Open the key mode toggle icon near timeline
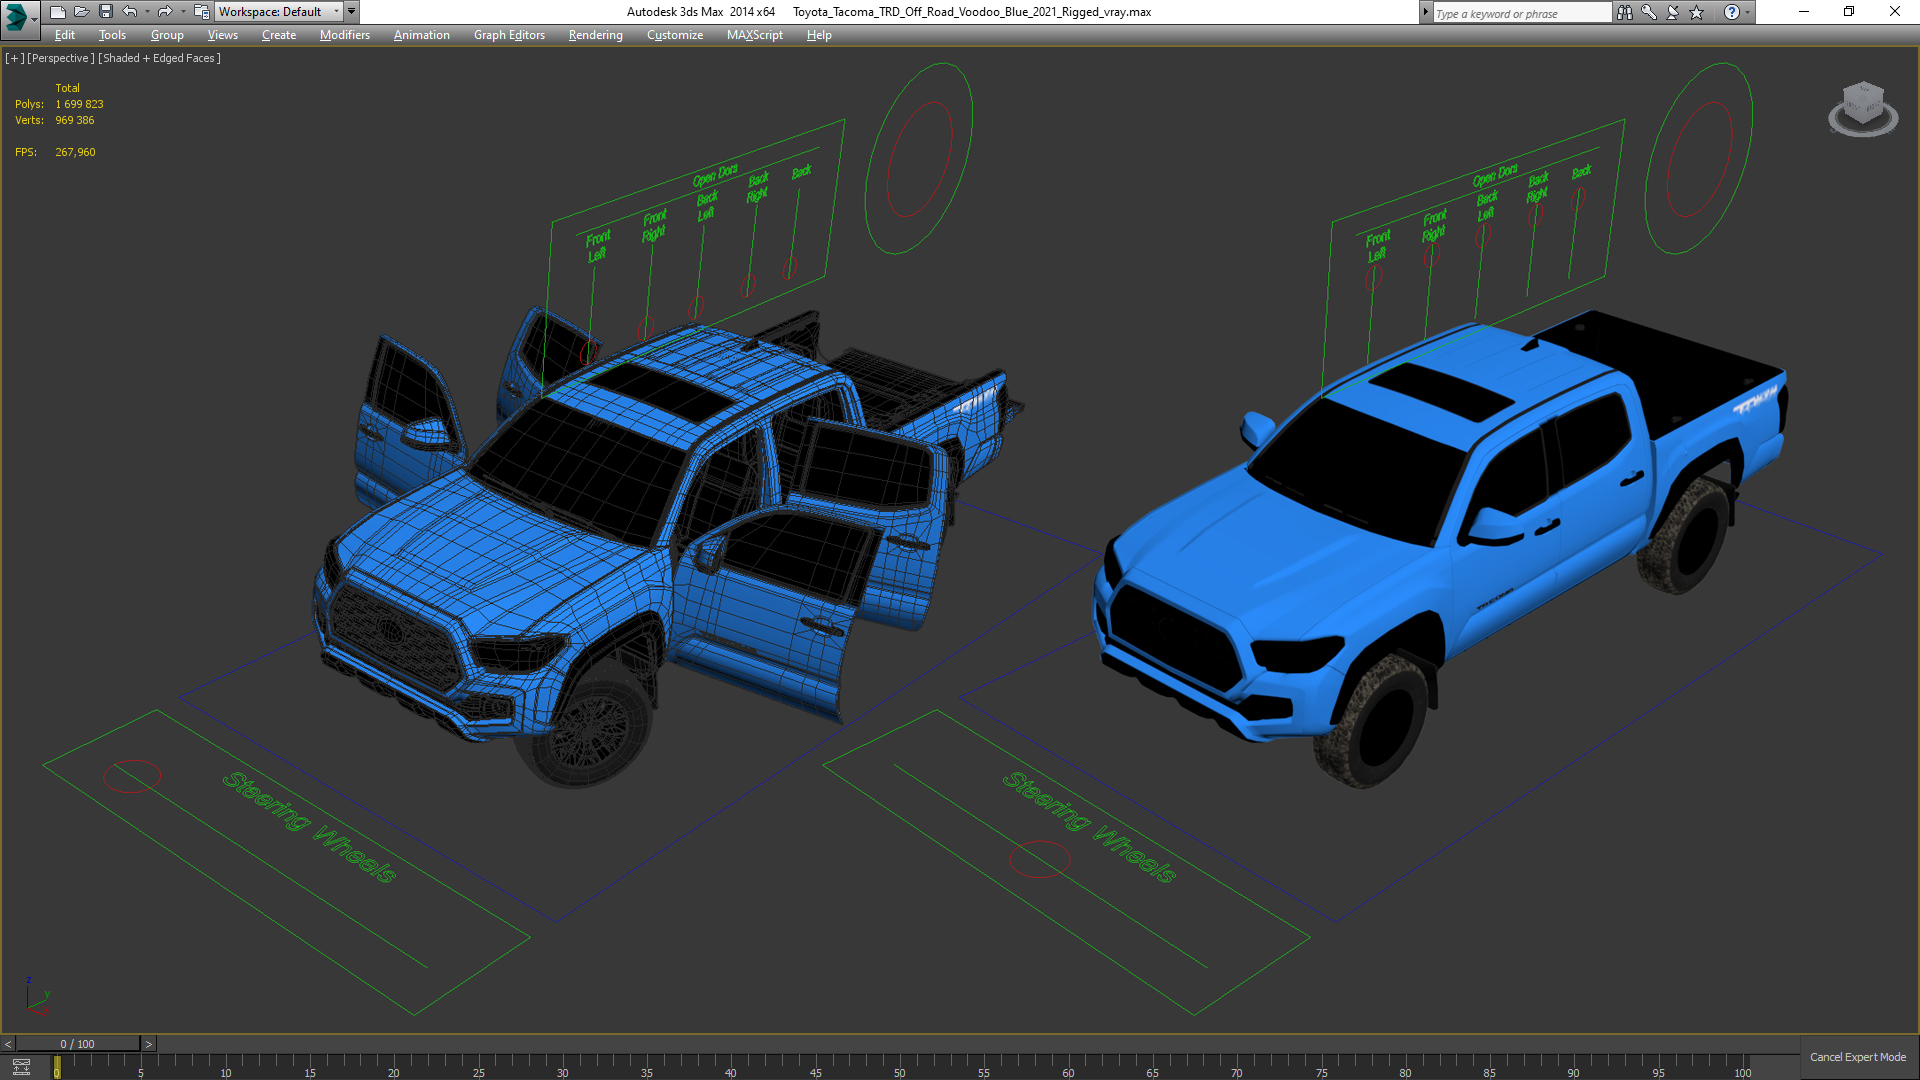This screenshot has width=1920, height=1080. click(x=21, y=1067)
